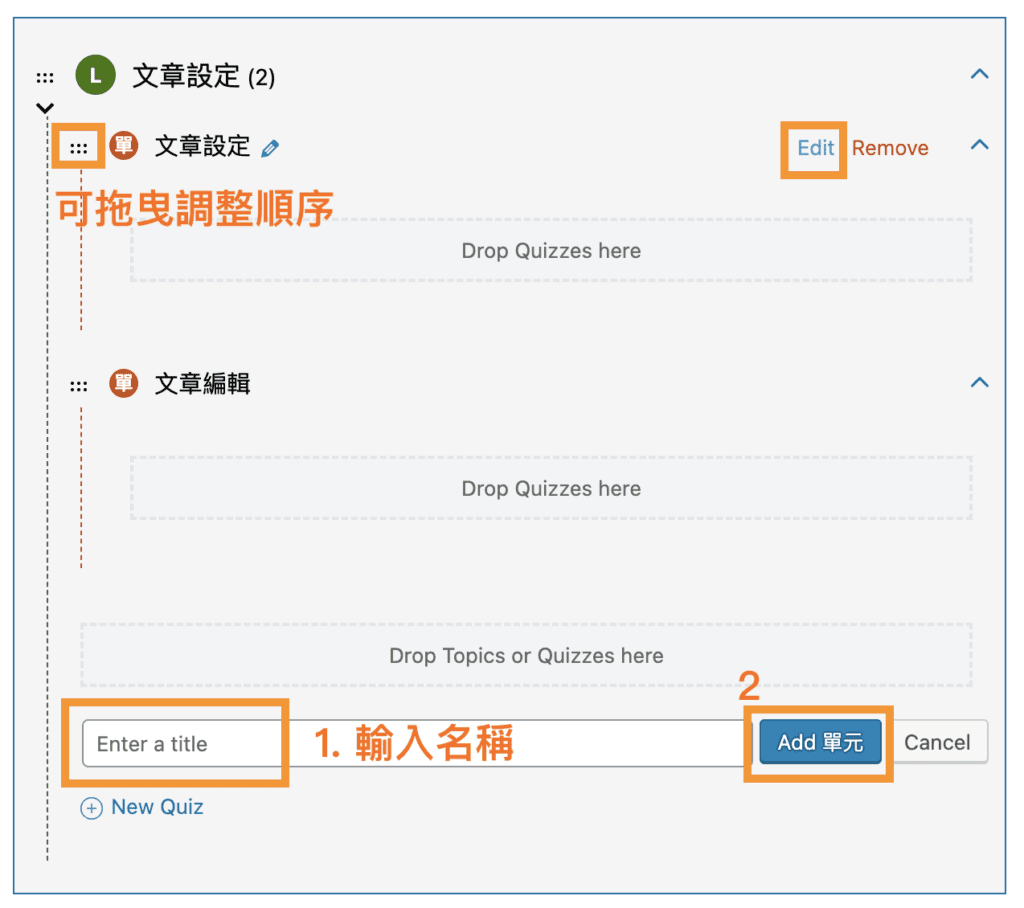This screenshot has width=1024, height=908.
Task: Click the Drop Topics or Quizzes here area
Action: coord(526,656)
